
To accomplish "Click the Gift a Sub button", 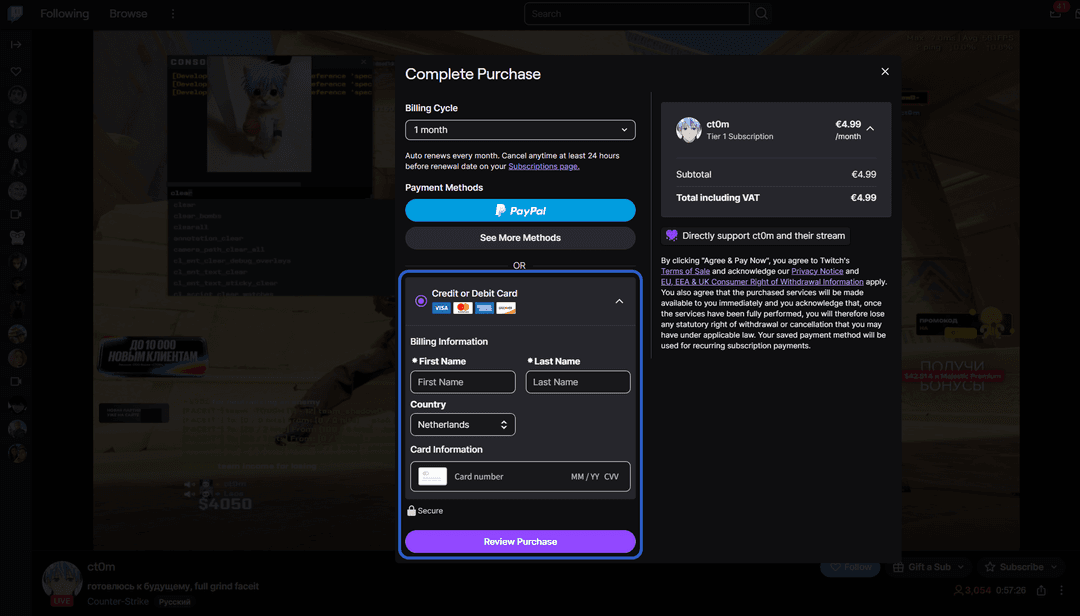I will coord(930,567).
